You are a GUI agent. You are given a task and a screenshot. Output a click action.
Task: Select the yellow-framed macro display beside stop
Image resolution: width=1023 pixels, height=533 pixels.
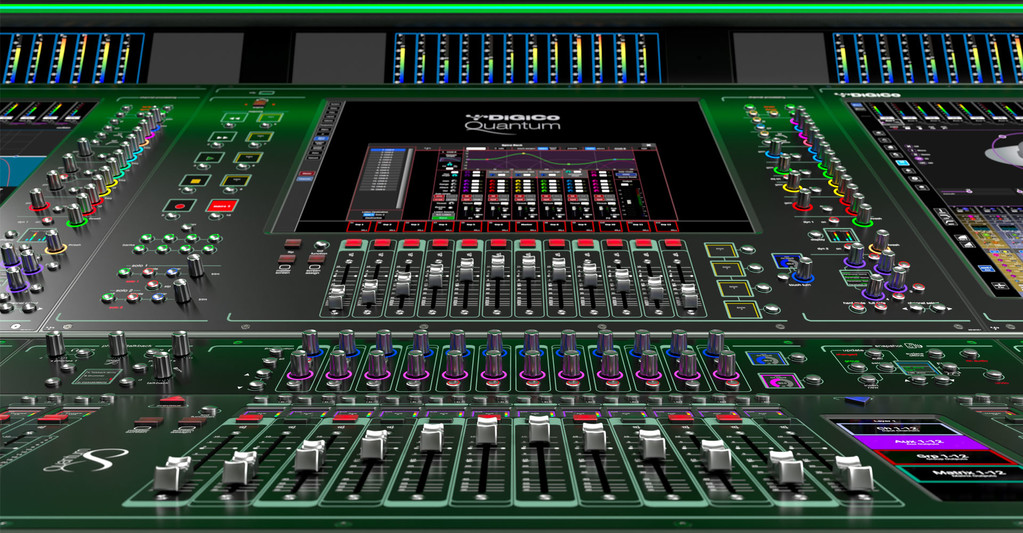click(236, 180)
